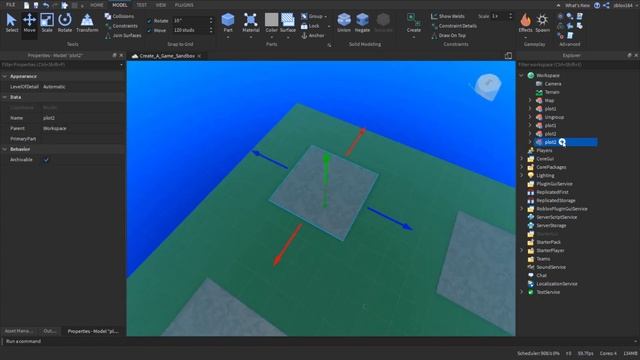Image resolution: width=640 pixels, height=360 pixels.
Task: Open the Surface tool
Action: pos(288,23)
